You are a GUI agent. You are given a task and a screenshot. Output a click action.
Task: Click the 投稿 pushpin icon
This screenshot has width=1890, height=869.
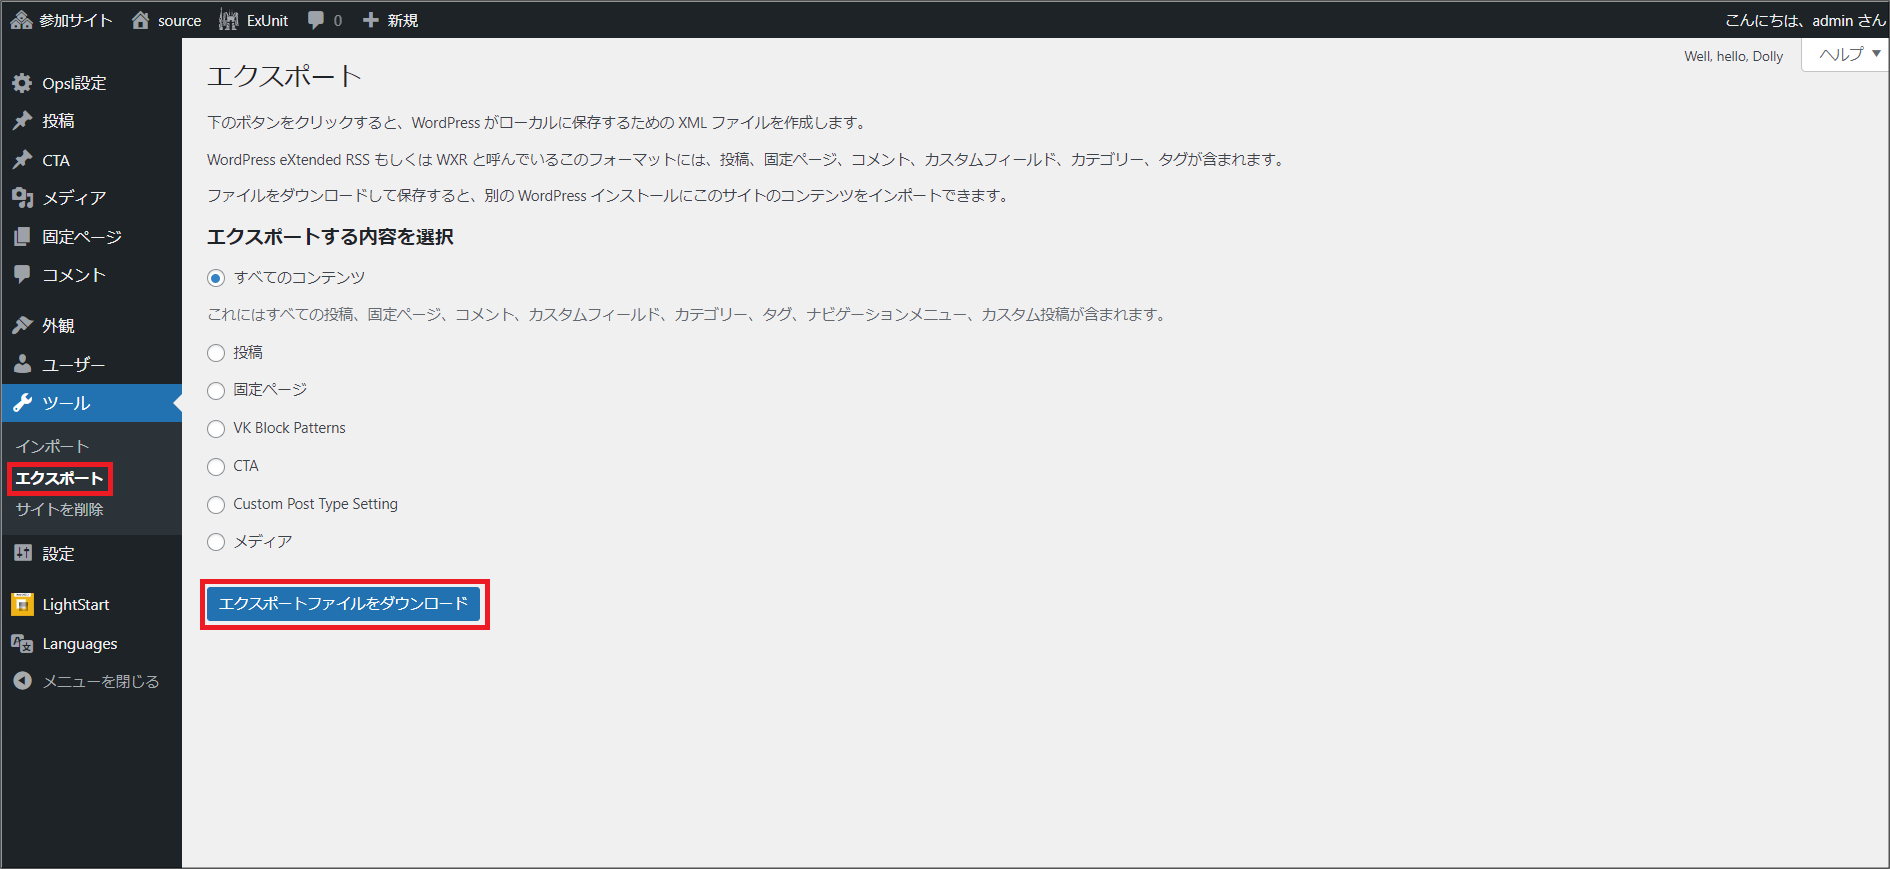pyautogui.click(x=22, y=121)
